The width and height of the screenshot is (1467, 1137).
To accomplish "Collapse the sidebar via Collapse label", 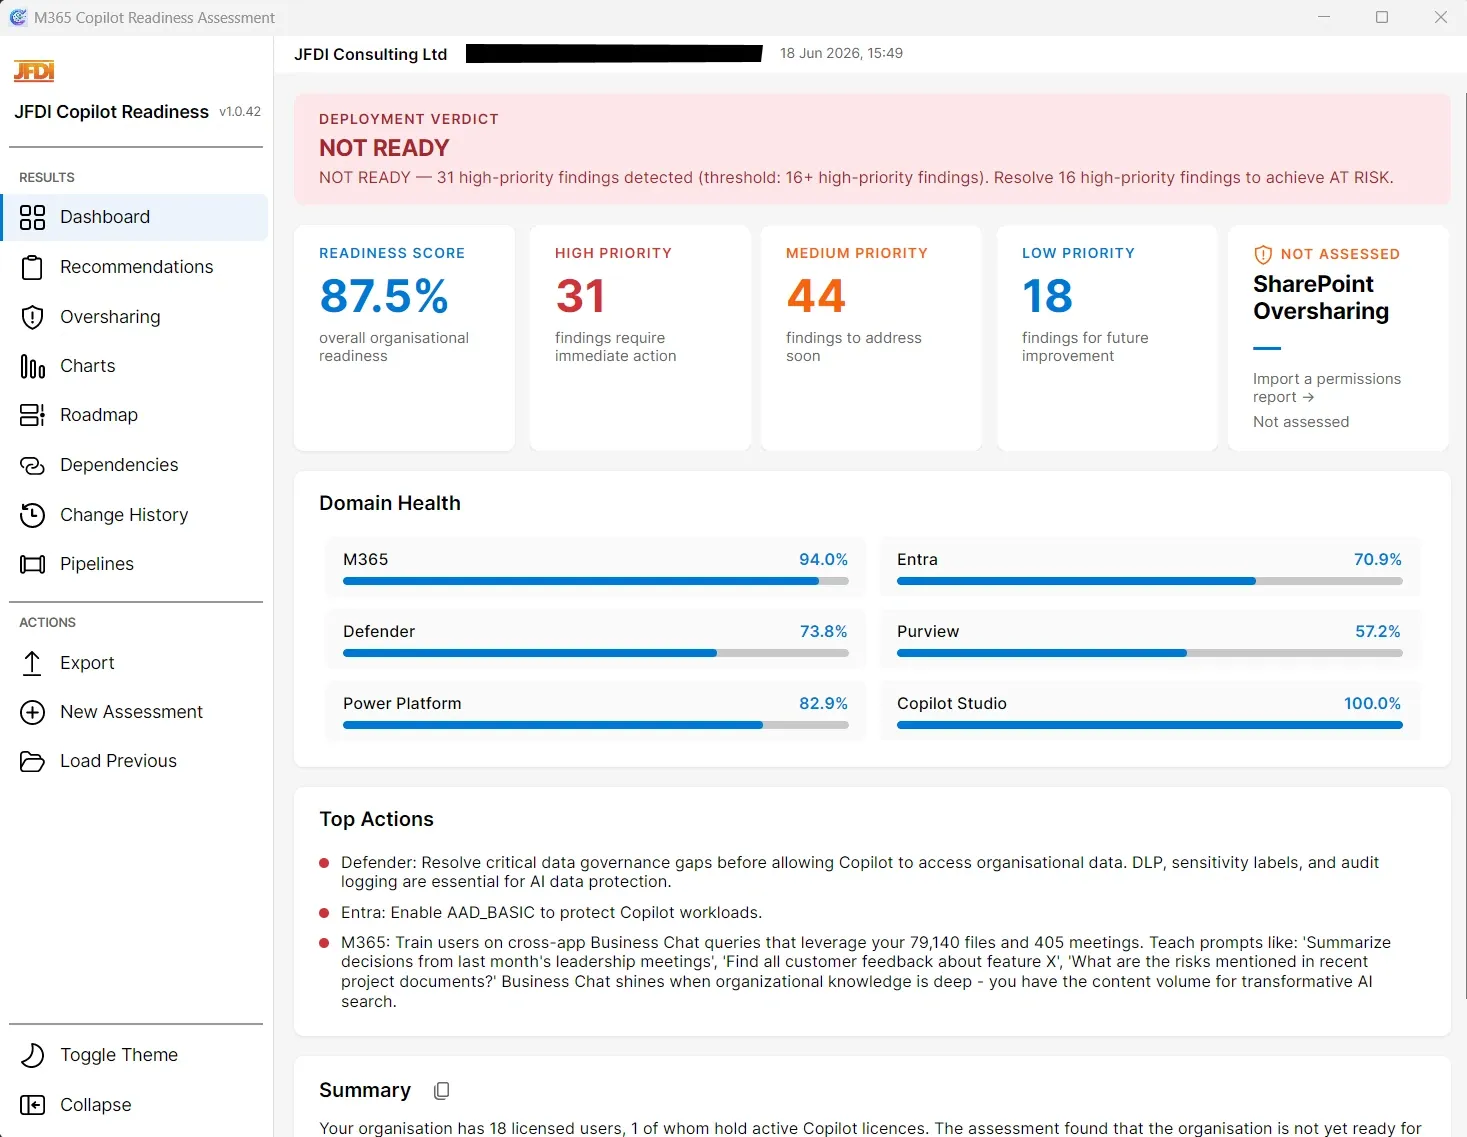I will (96, 1105).
